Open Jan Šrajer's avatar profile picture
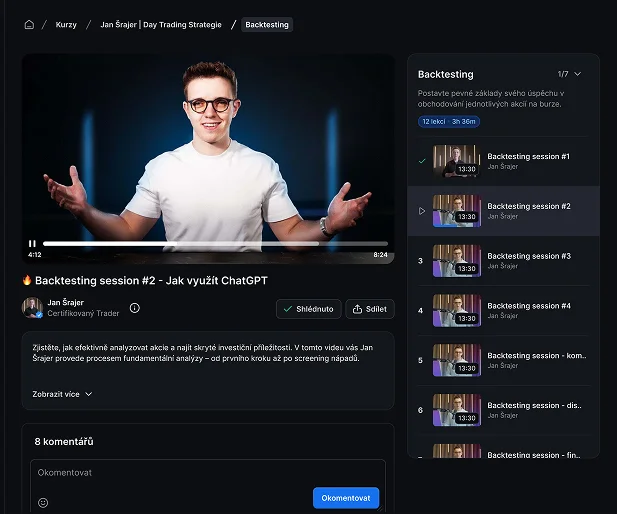 pos(32,307)
